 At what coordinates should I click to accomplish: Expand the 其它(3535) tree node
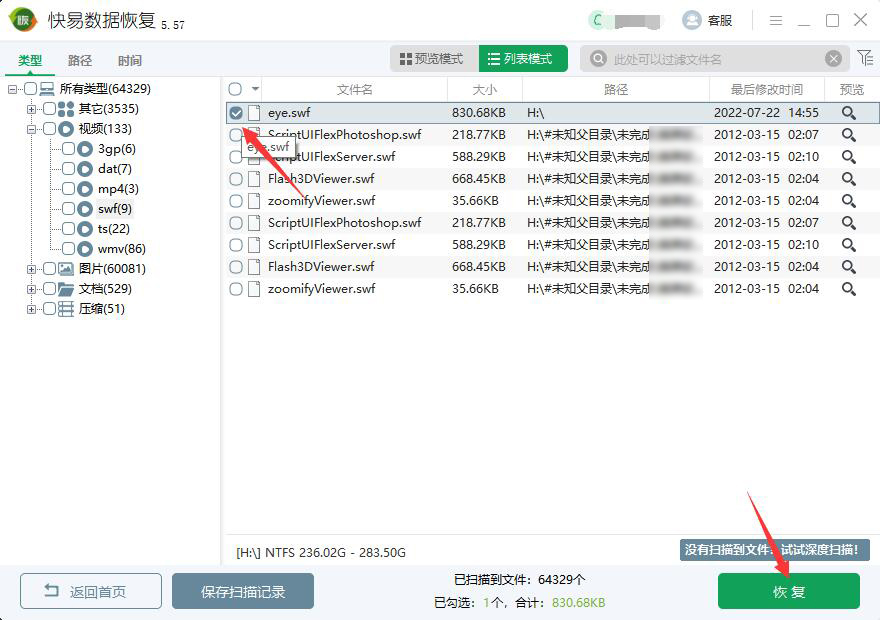coord(32,109)
